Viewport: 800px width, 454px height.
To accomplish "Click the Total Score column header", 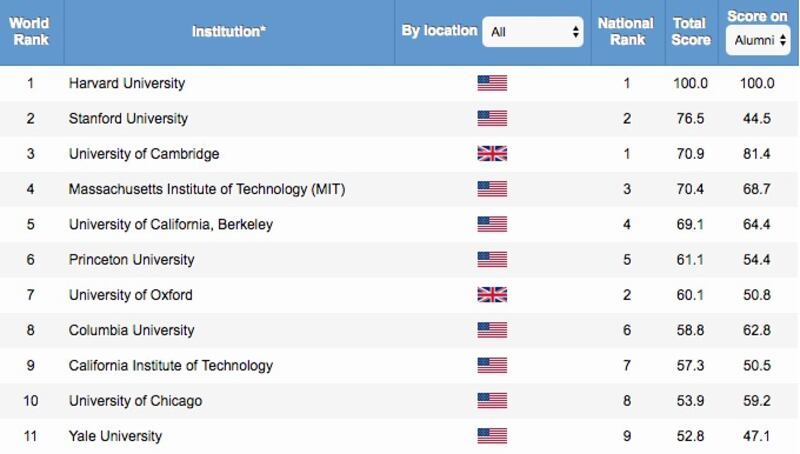I will coord(690,31).
